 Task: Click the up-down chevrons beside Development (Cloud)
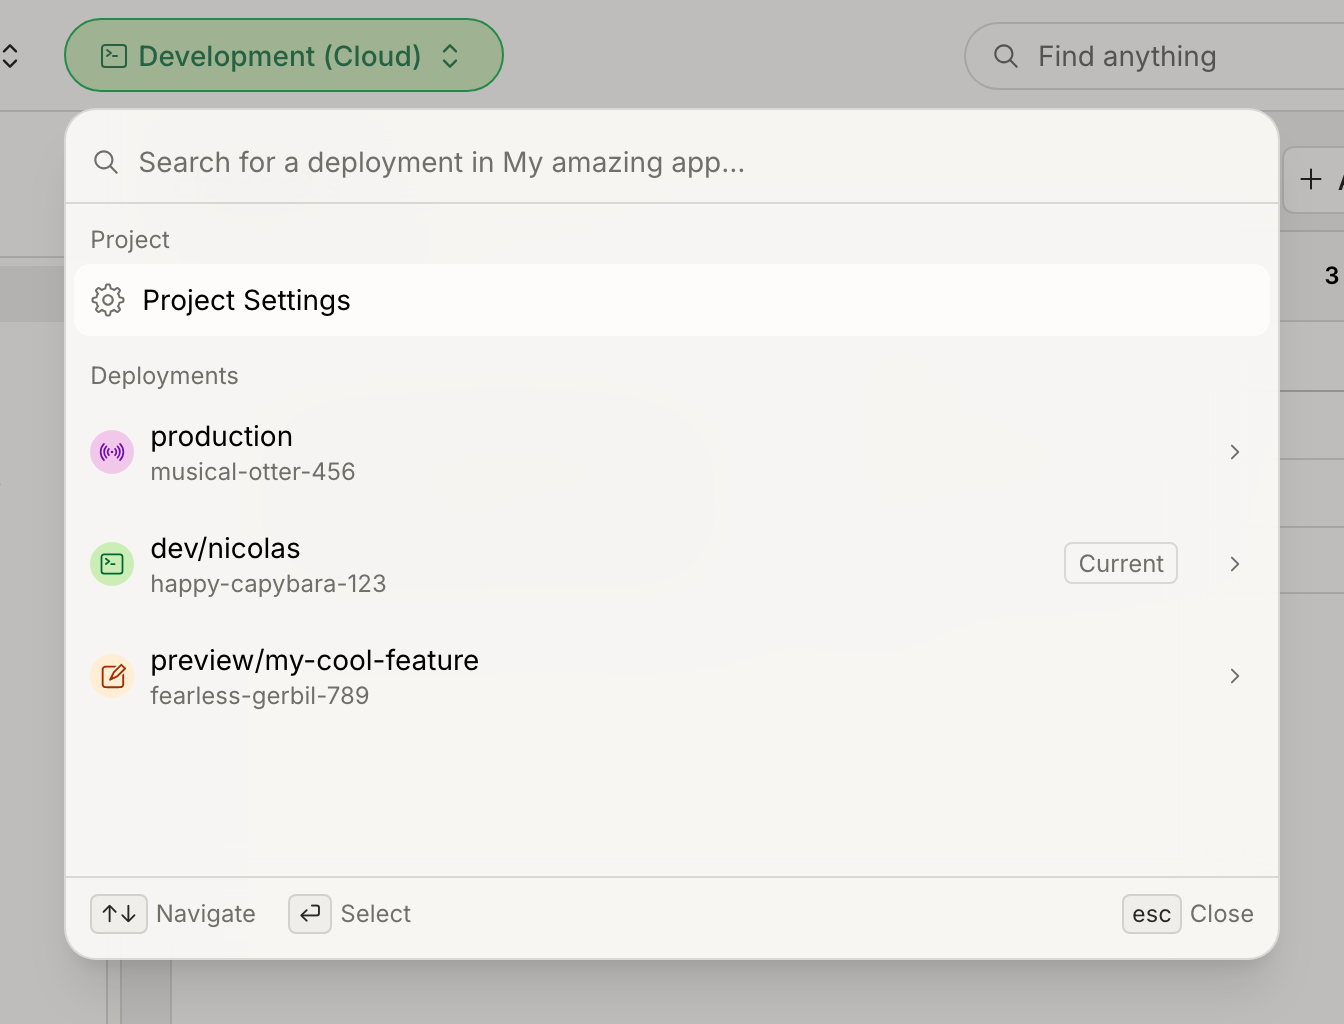(x=450, y=56)
